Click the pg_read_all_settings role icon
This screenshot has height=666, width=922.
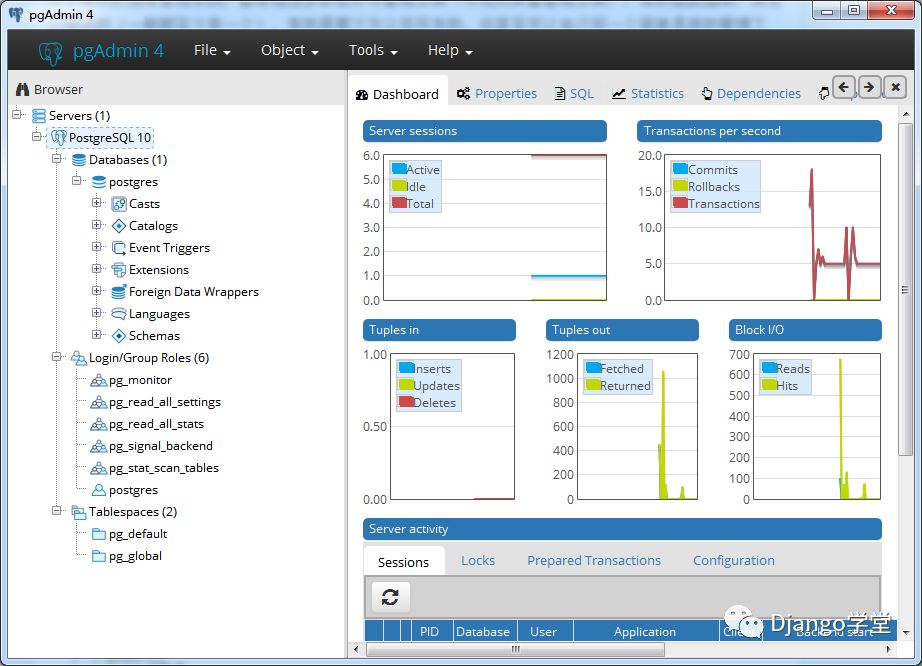(x=99, y=402)
